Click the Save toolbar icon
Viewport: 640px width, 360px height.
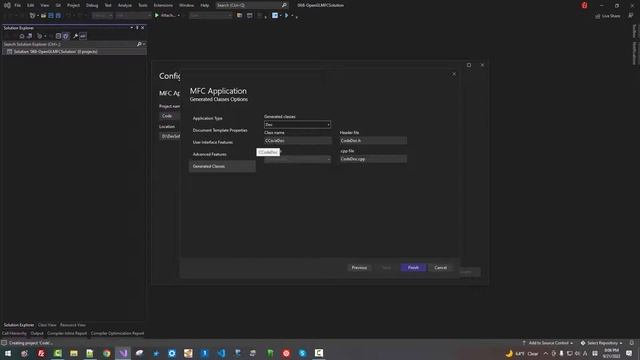(x=51, y=16)
